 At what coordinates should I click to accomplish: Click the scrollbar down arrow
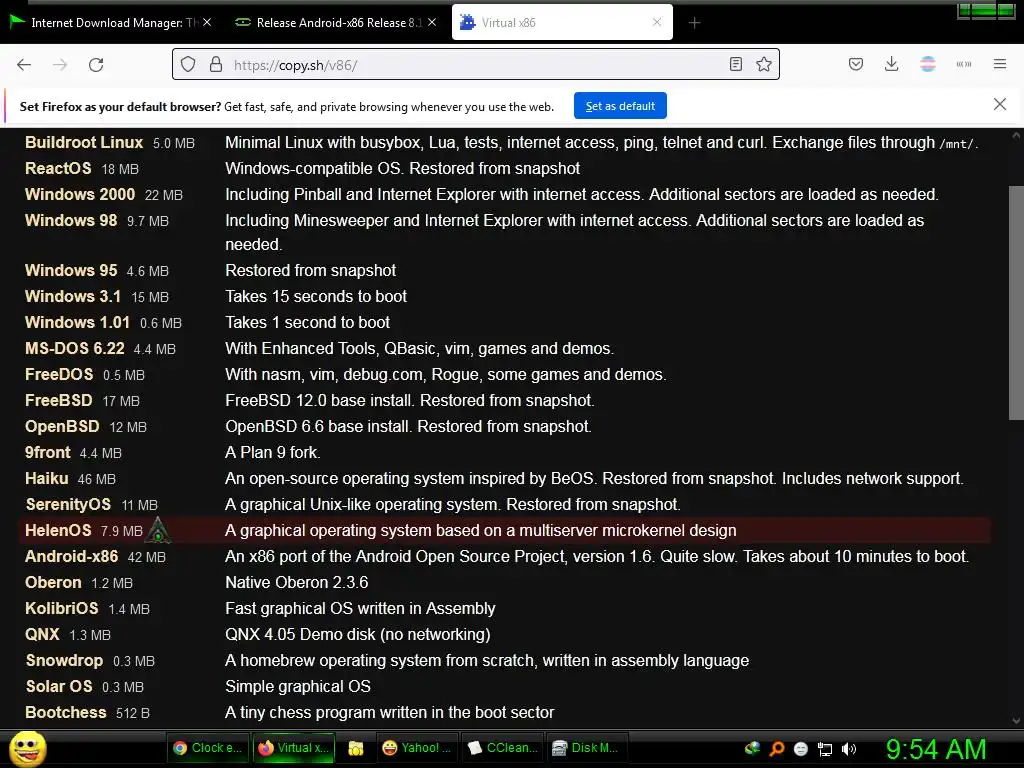point(1016,721)
